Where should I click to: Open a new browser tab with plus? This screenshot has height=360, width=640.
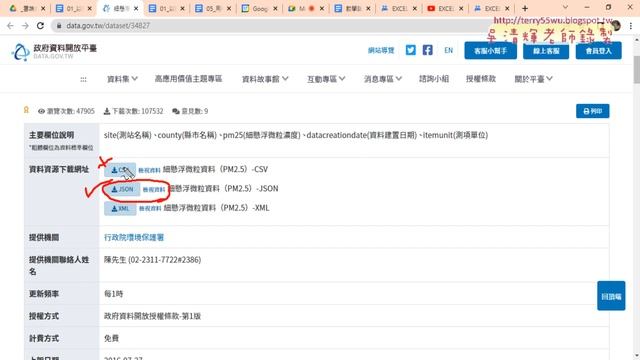(525, 8)
